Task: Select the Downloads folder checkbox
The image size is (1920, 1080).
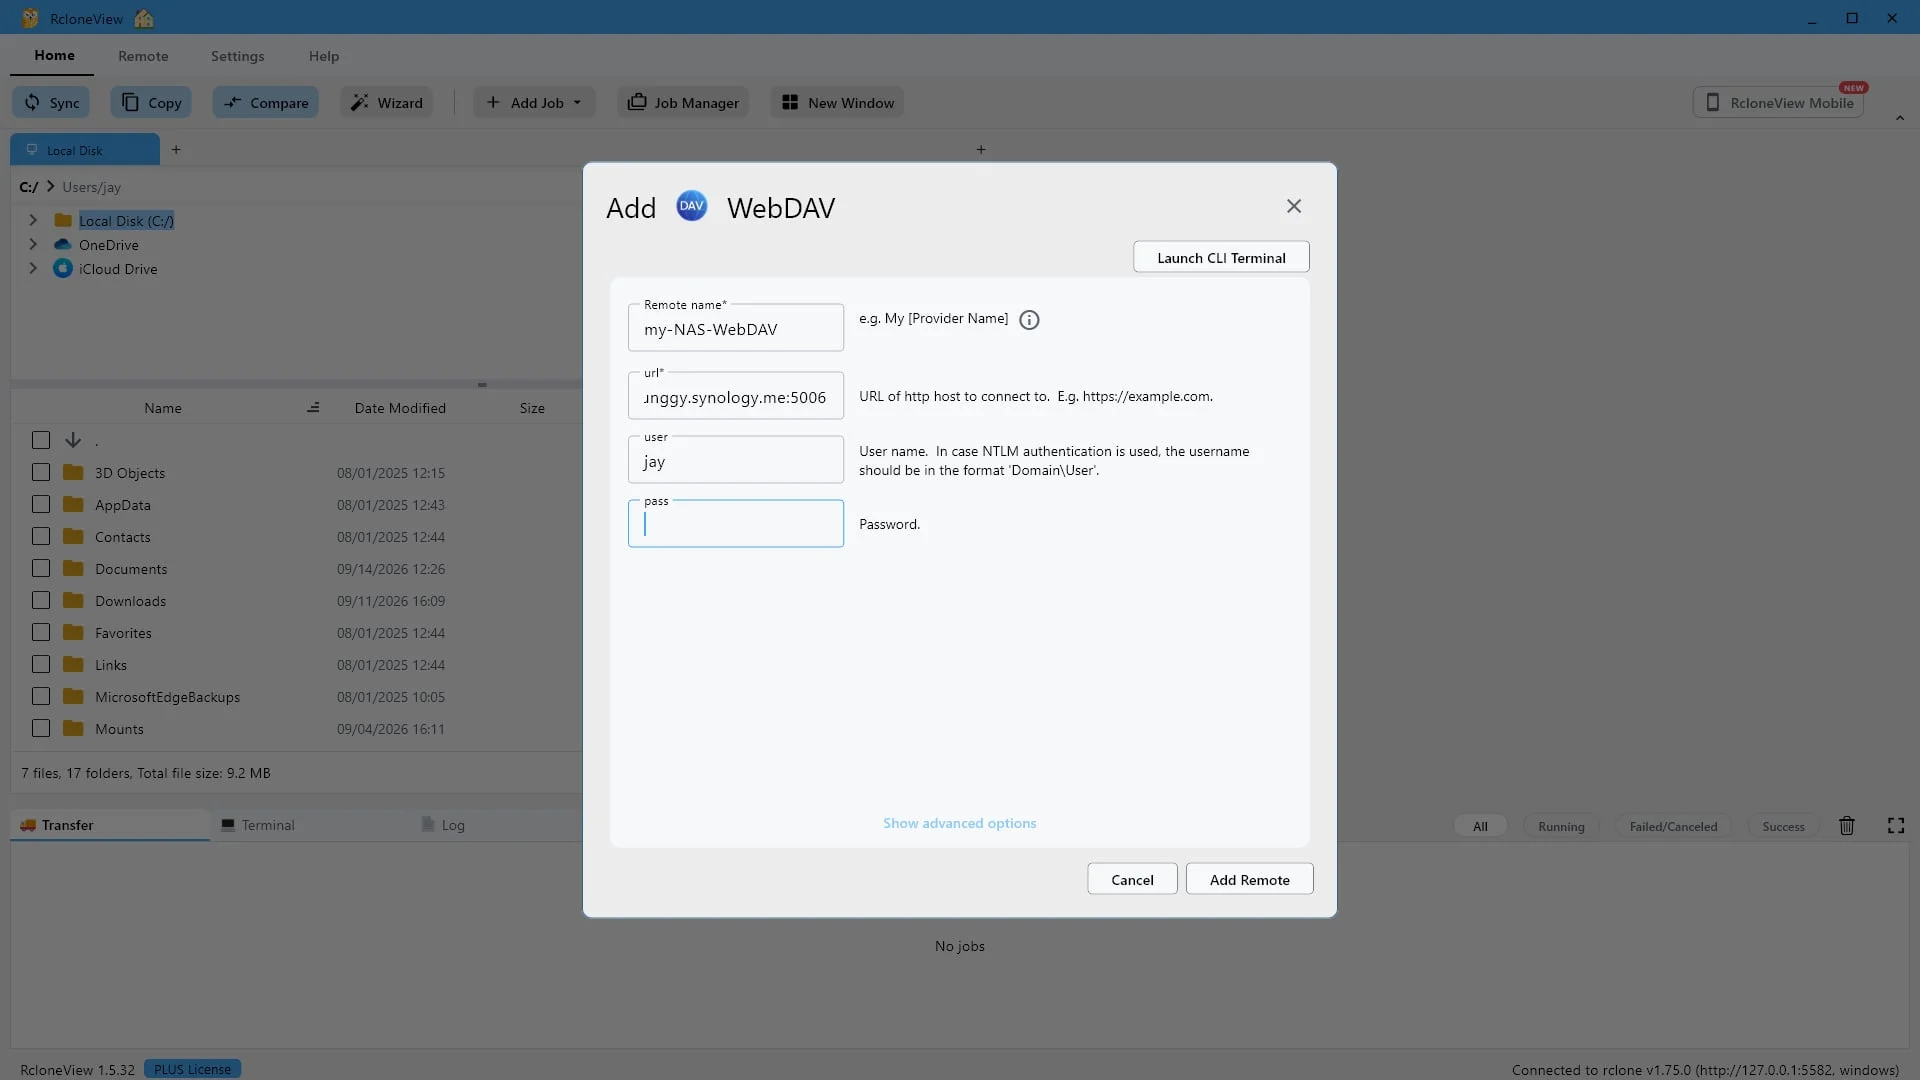Action: [x=41, y=600]
